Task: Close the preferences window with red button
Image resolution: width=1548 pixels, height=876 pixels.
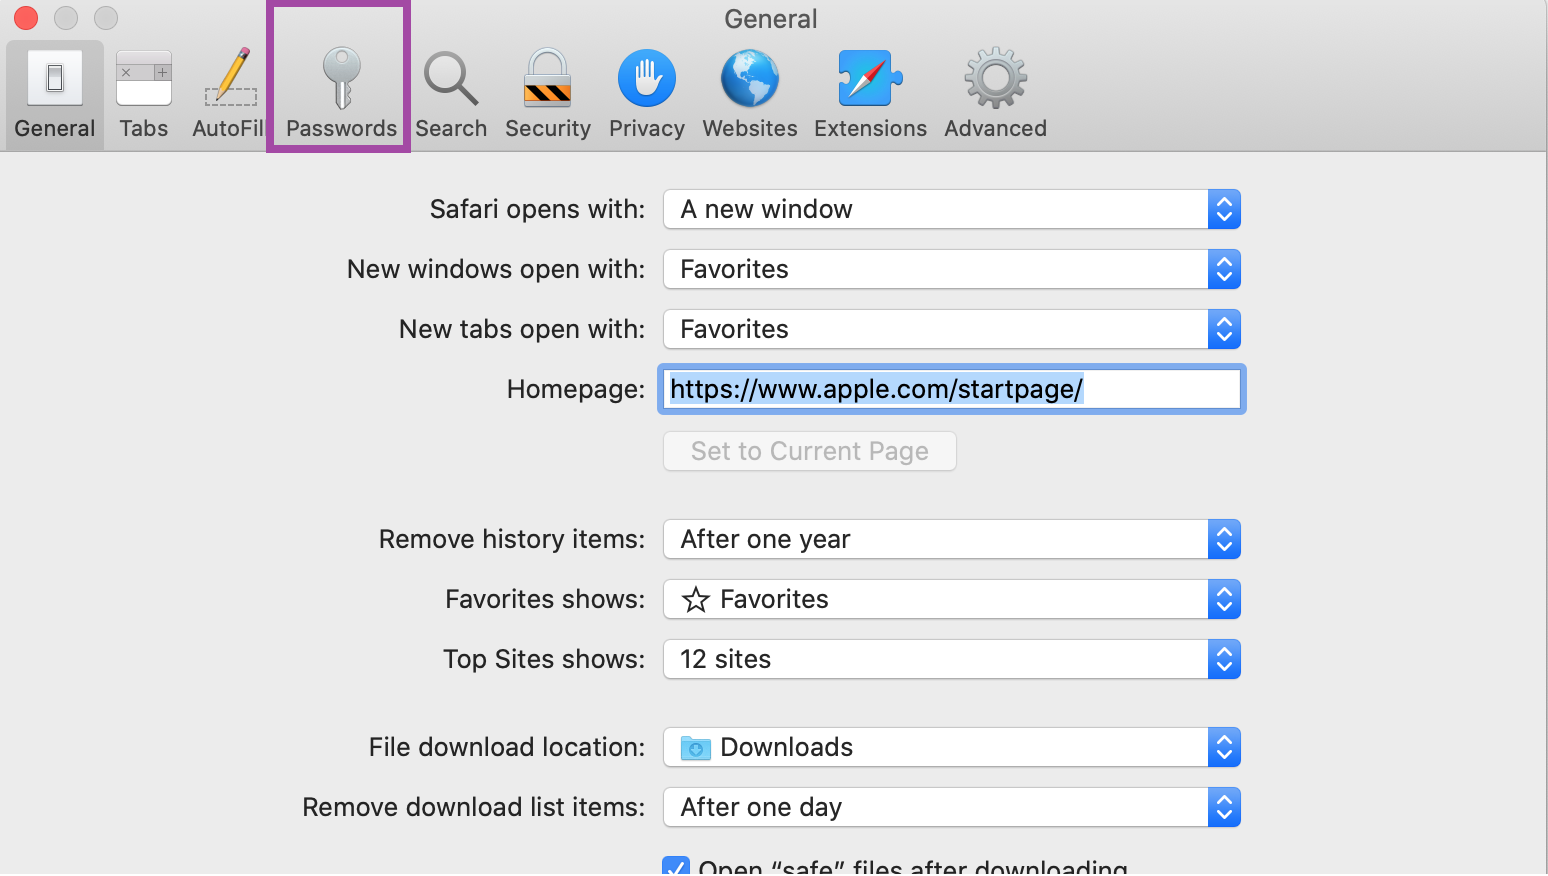Action: click(x=26, y=18)
